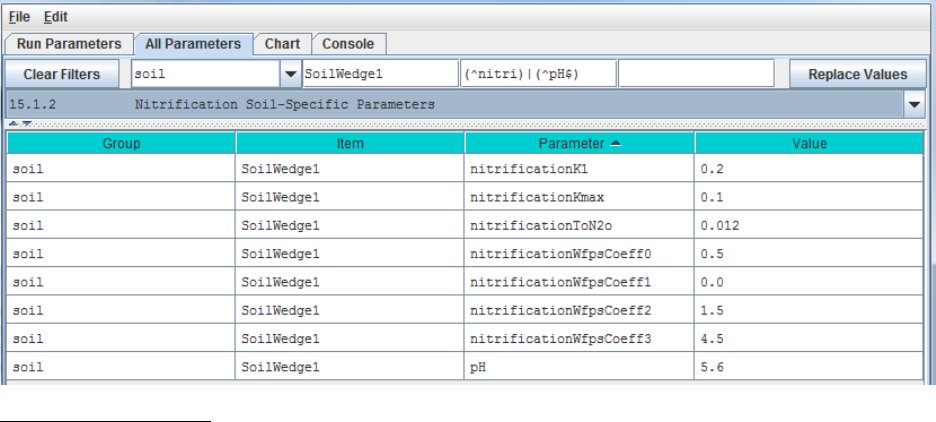Switch to the Chart tab
The image size is (936, 422).
point(282,44)
